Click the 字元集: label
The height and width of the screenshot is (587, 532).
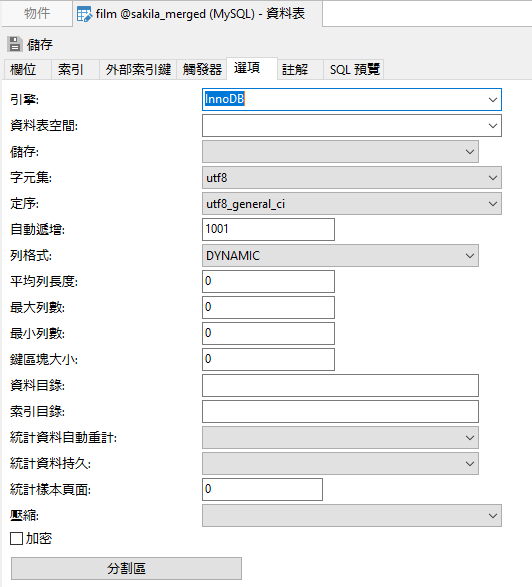click(31, 177)
